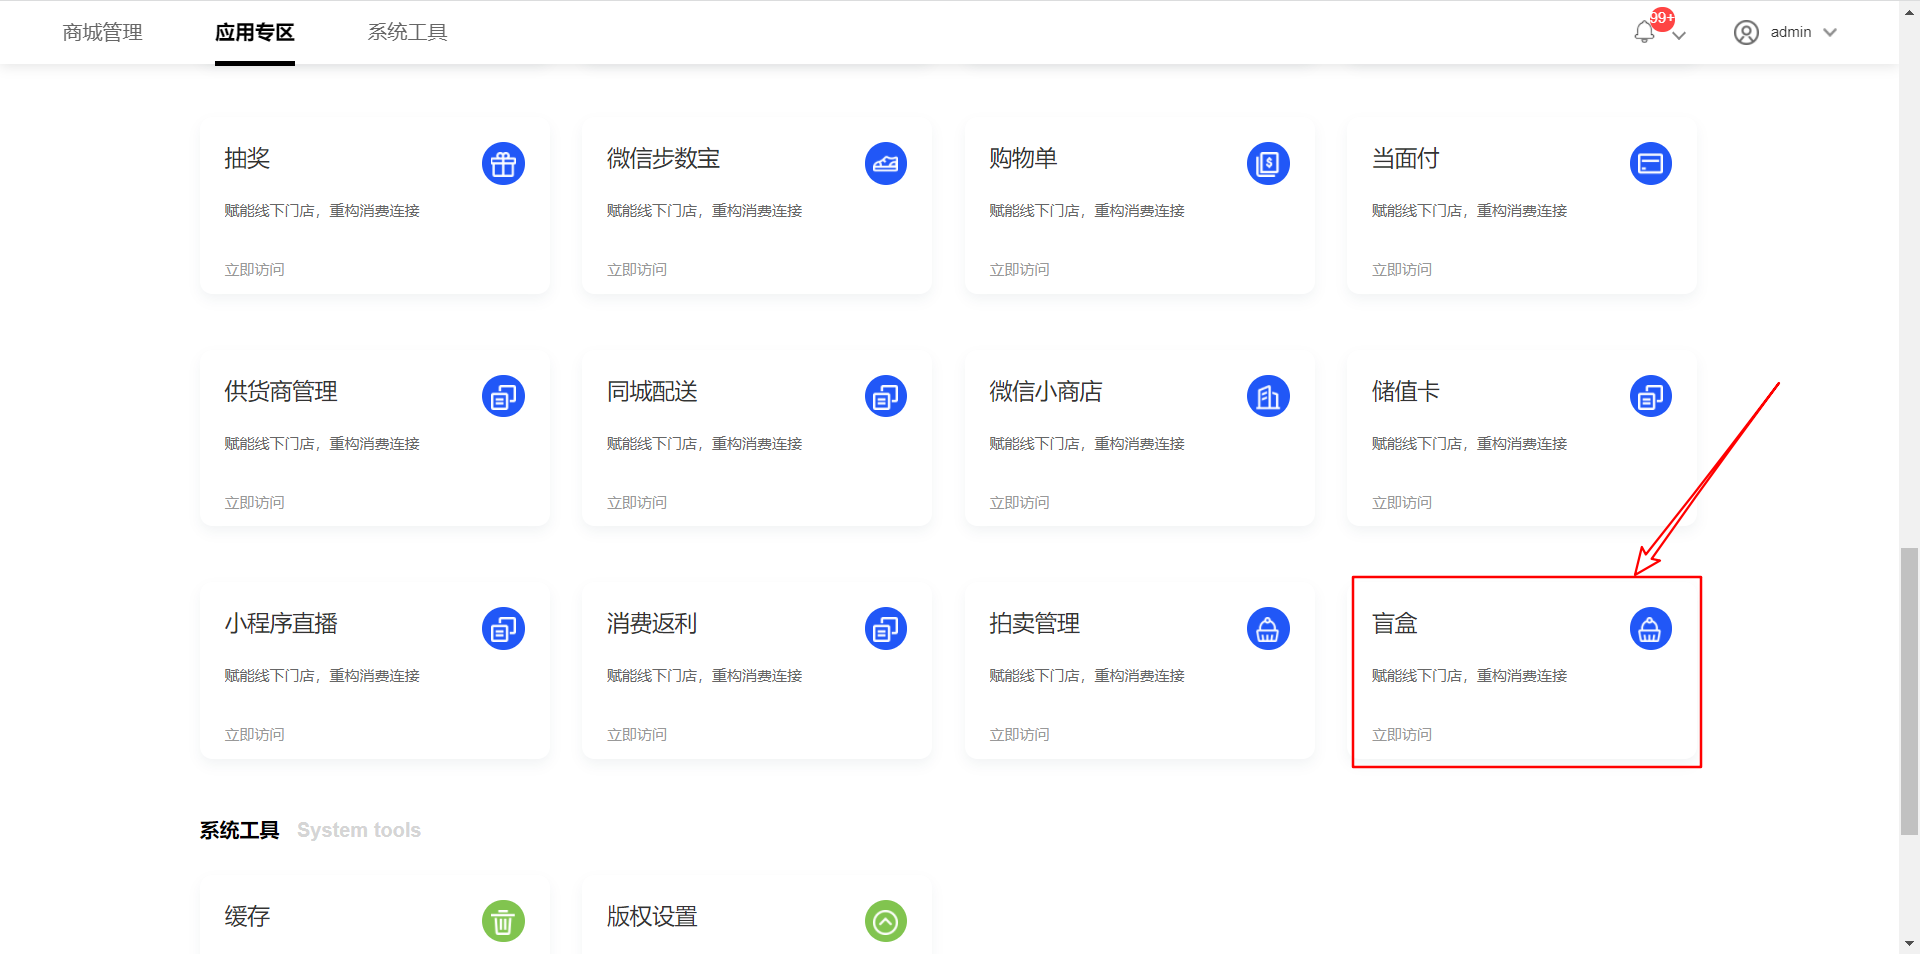Open the 微信步数宝 title
This screenshot has width=1920, height=954.
point(663,158)
